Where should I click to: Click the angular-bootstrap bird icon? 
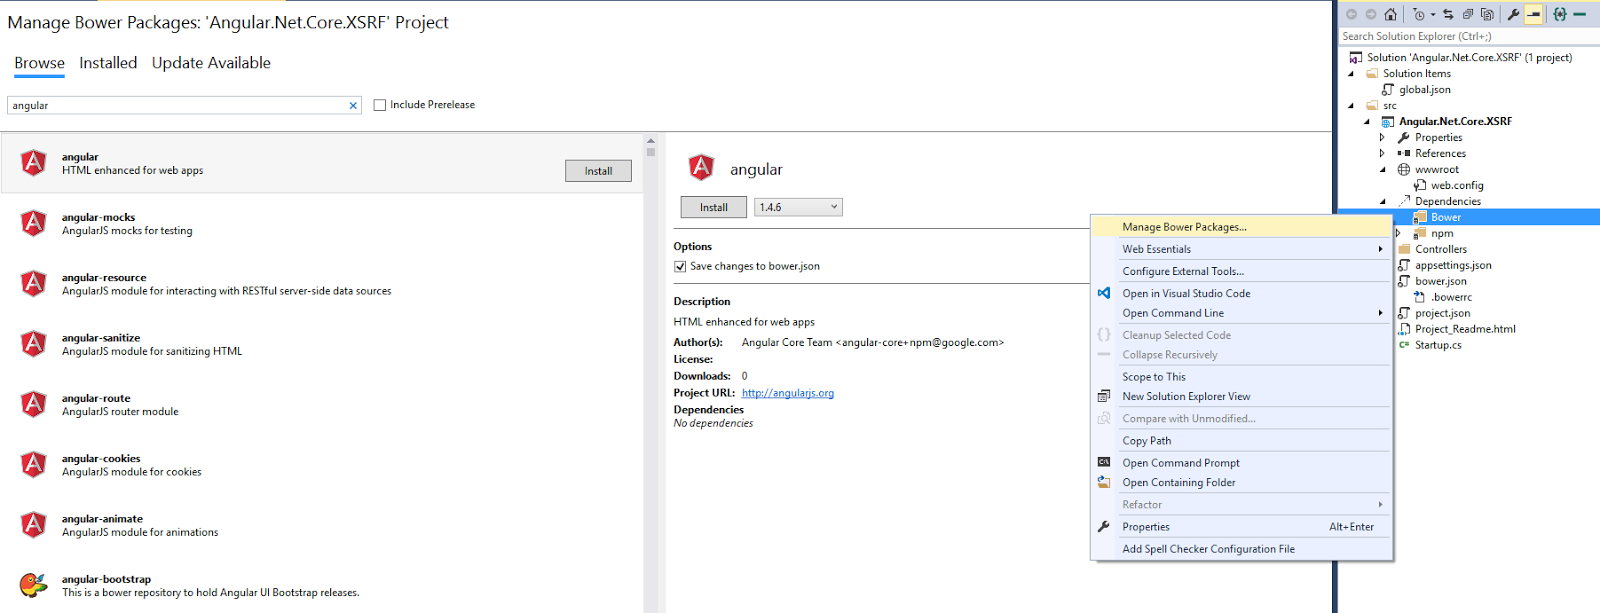pos(34,585)
